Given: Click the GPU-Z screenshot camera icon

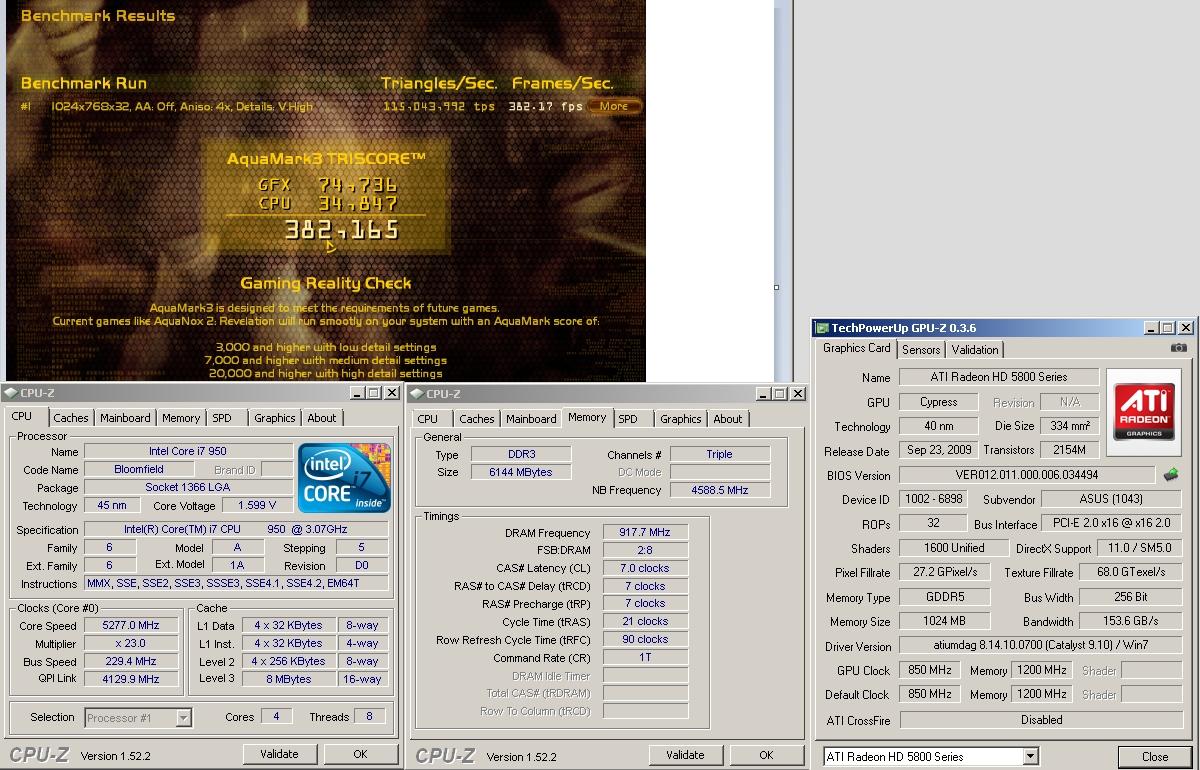Looking at the screenshot, I should (x=1179, y=348).
